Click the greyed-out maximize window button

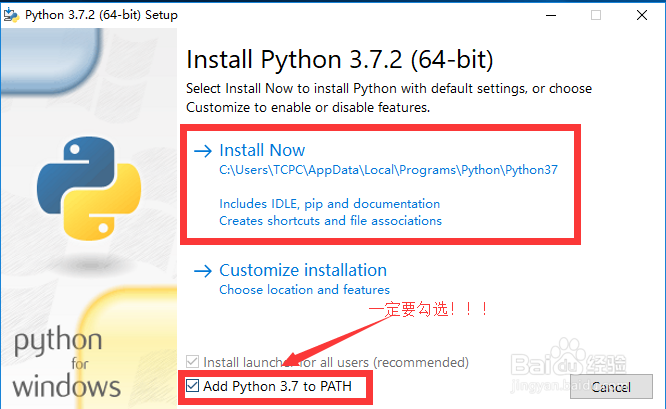point(596,15)
